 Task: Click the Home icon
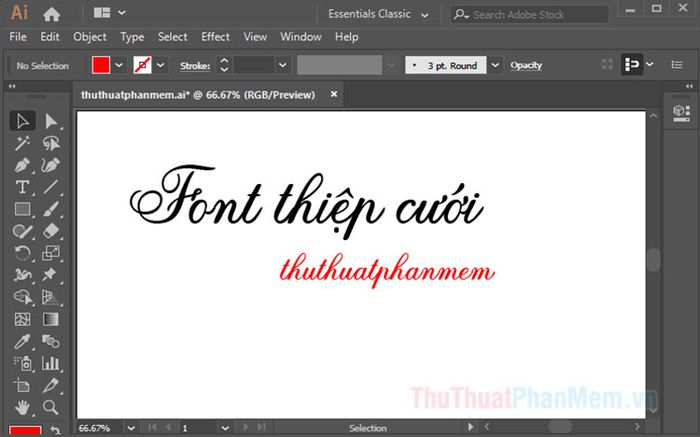coord(51,14)
